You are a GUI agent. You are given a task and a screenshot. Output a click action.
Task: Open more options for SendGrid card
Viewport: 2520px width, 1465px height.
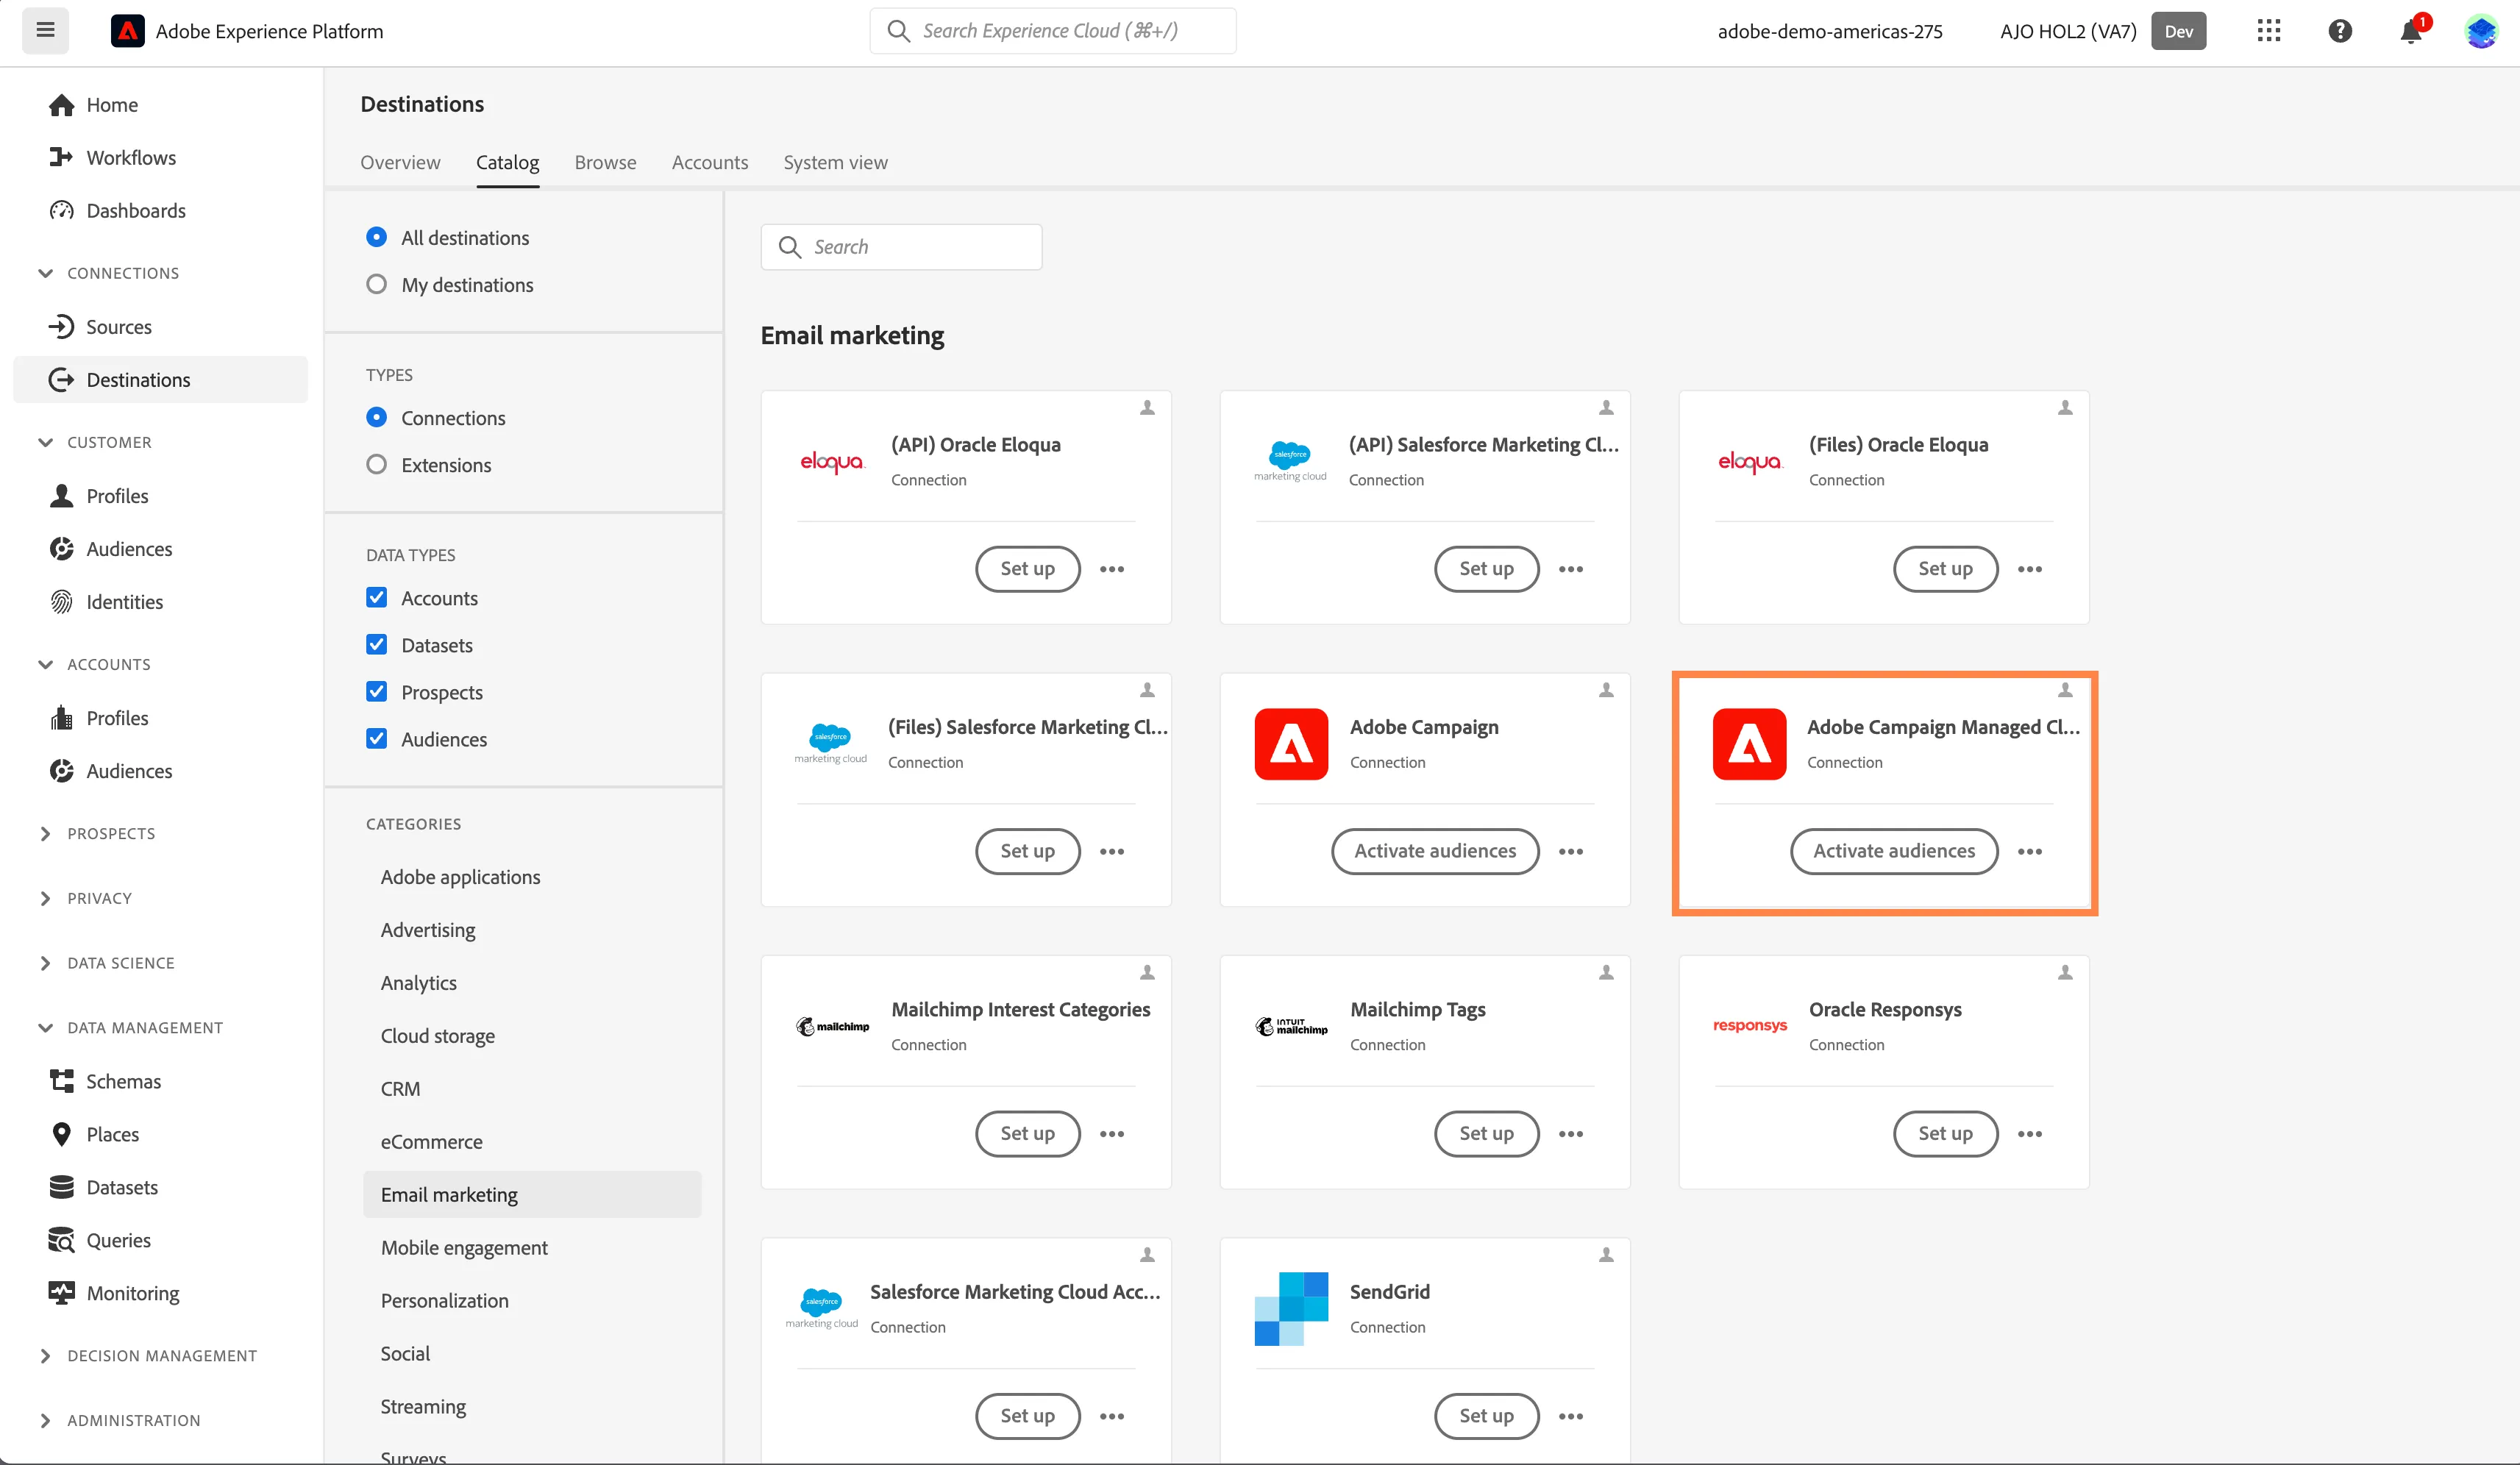[1570, 1417]
